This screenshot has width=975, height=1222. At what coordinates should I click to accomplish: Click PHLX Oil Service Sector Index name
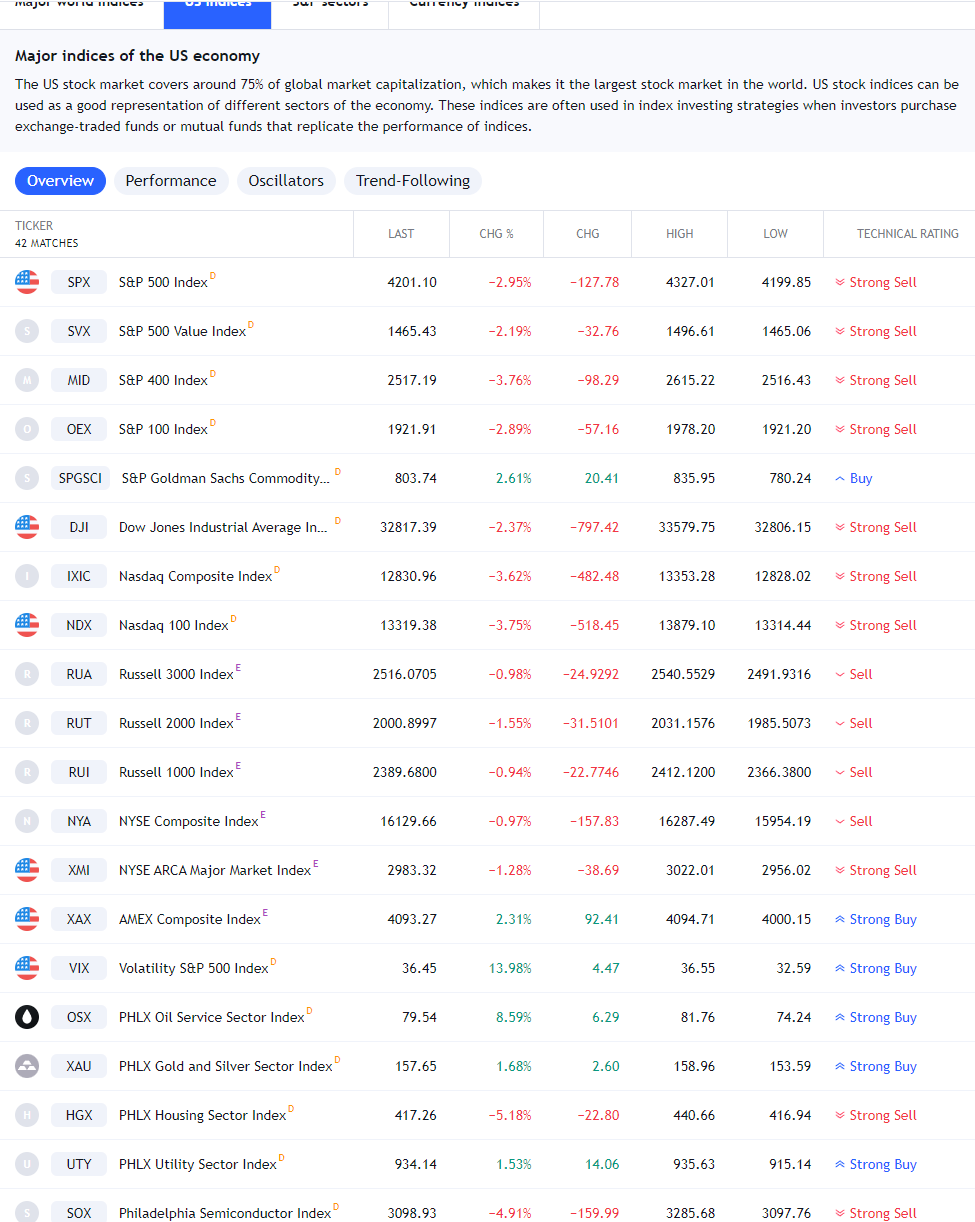click(x=211, y=1018)
